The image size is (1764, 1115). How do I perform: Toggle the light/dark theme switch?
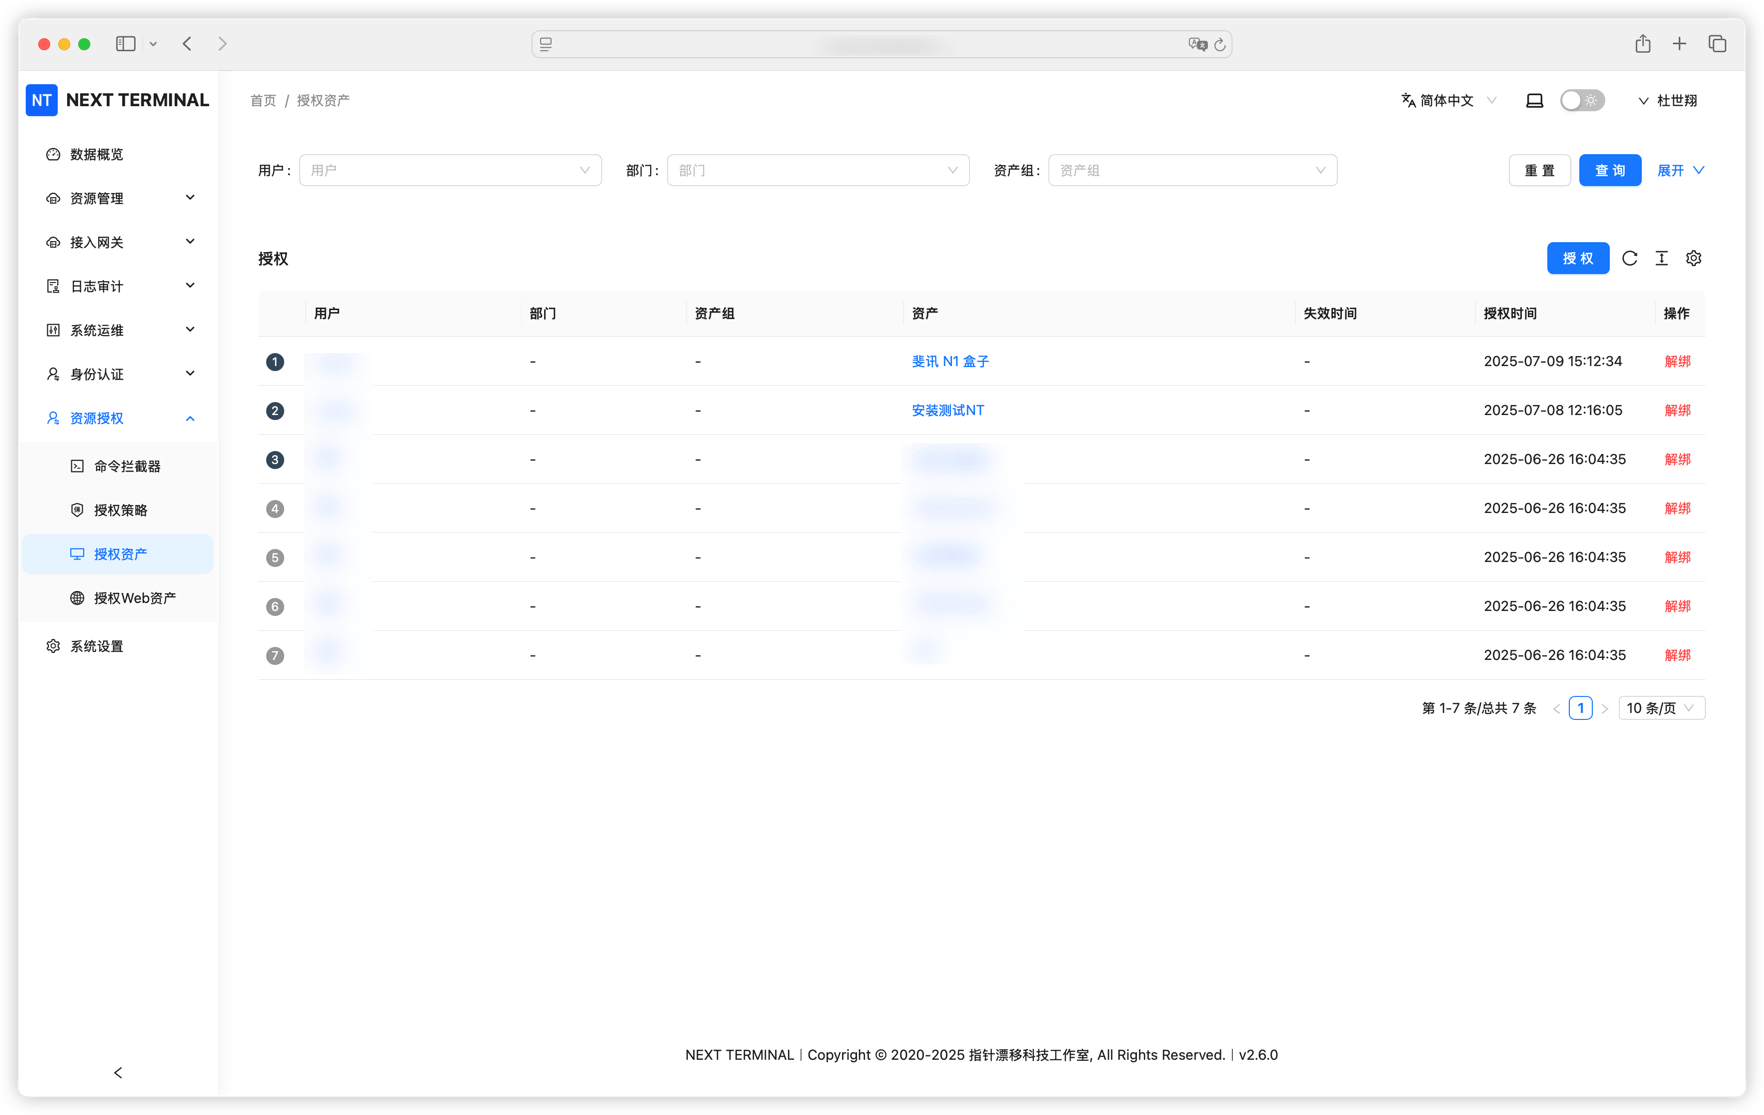click(1581, 100)
